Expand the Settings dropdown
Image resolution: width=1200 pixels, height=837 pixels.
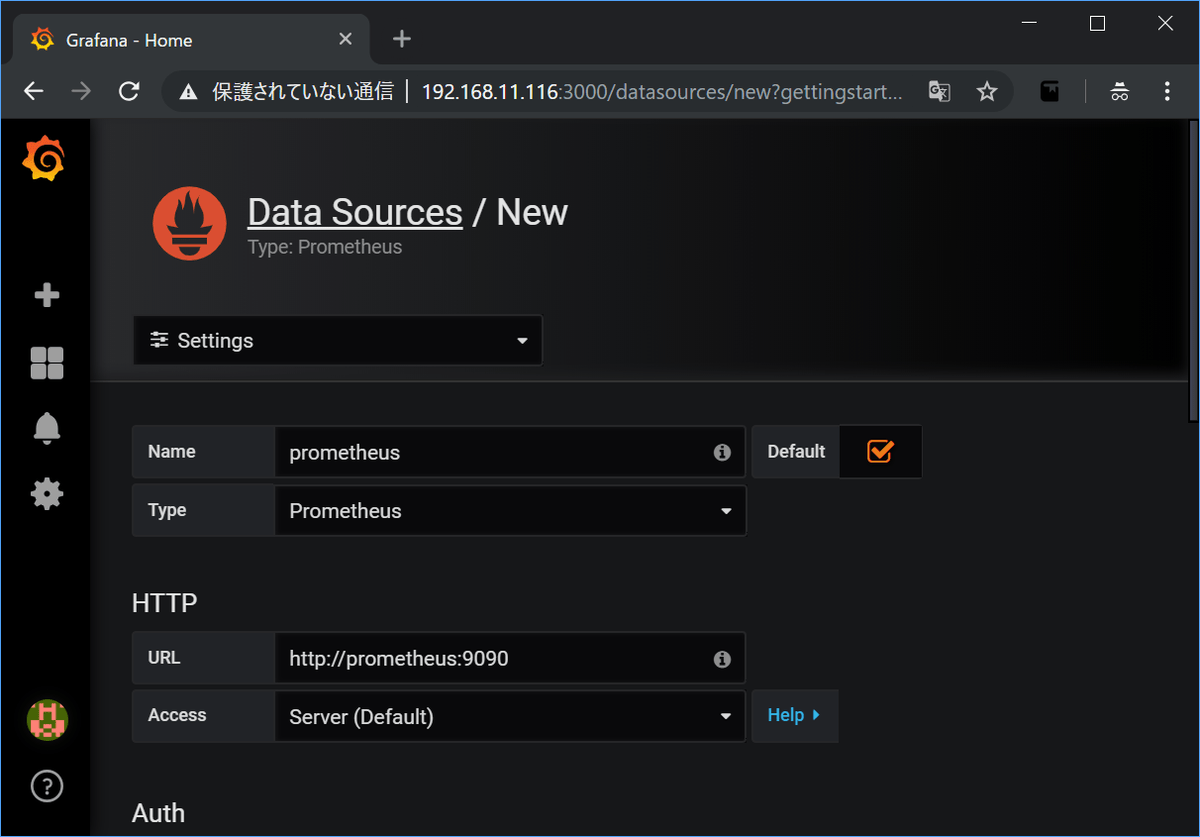[338, 341]
